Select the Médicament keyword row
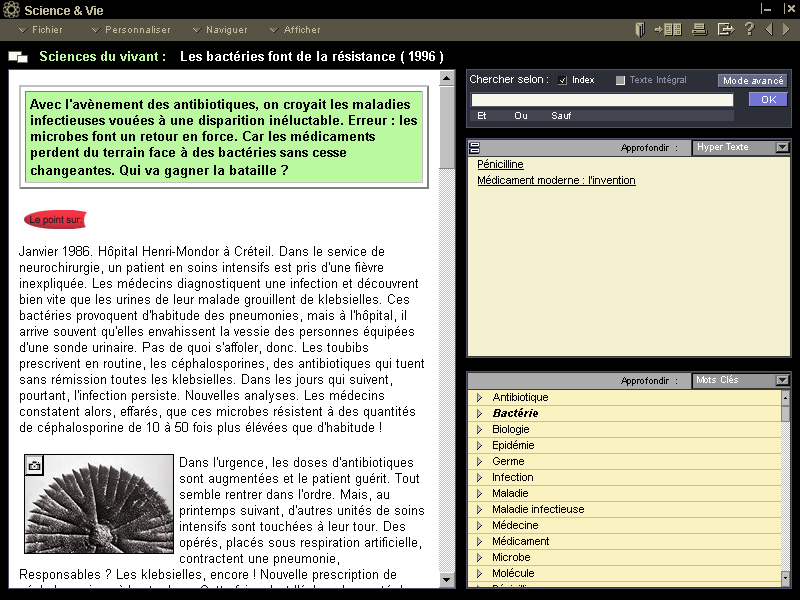This screenshot has height=600, width=800. pos(625,542)
